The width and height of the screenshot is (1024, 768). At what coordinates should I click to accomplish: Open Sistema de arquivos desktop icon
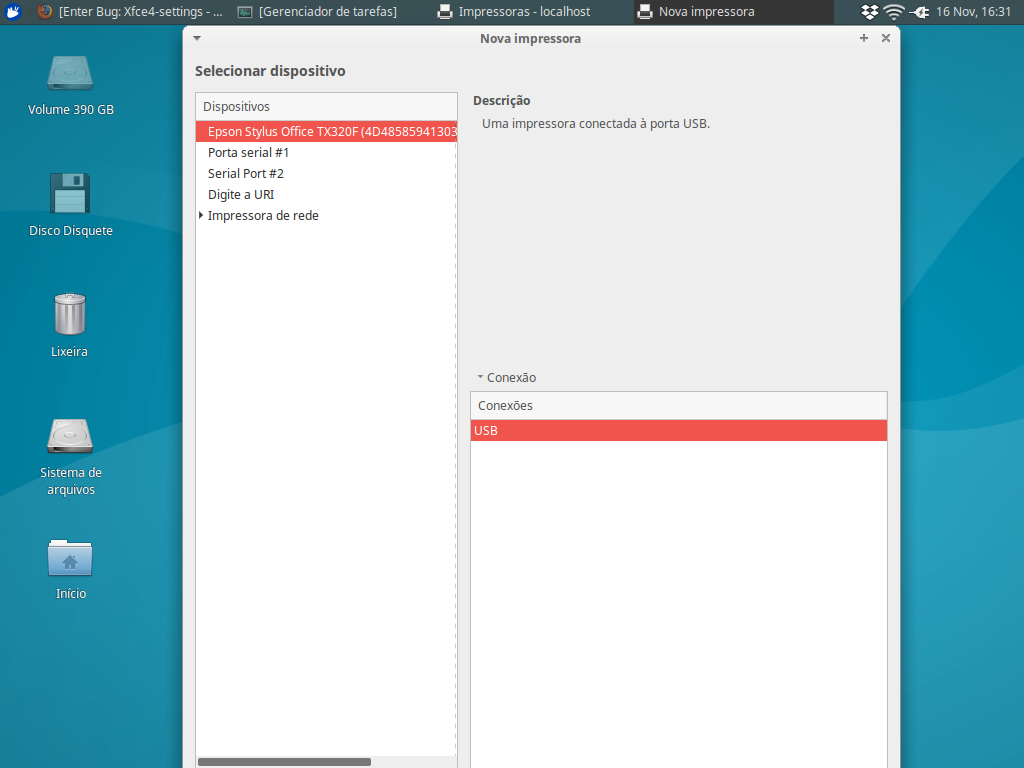click(70, 436)
